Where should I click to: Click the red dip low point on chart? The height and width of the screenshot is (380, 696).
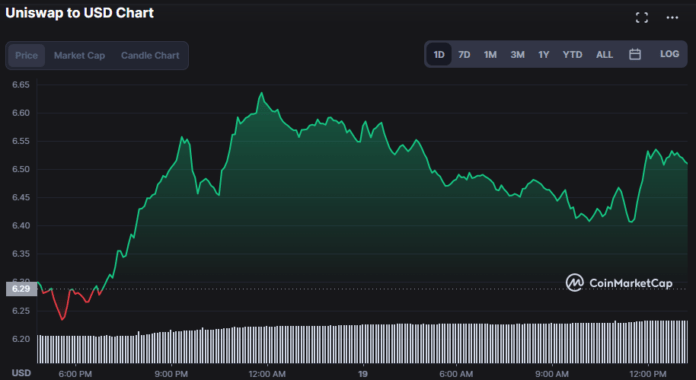tap(62, 319)
